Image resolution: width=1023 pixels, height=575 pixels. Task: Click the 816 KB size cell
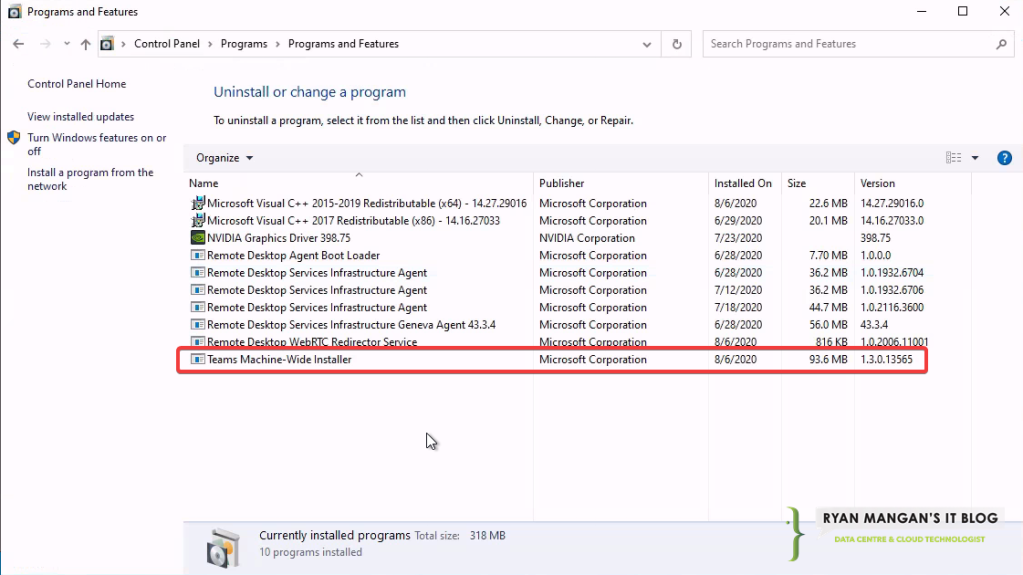pyautogui.click(x=831, y=342)
